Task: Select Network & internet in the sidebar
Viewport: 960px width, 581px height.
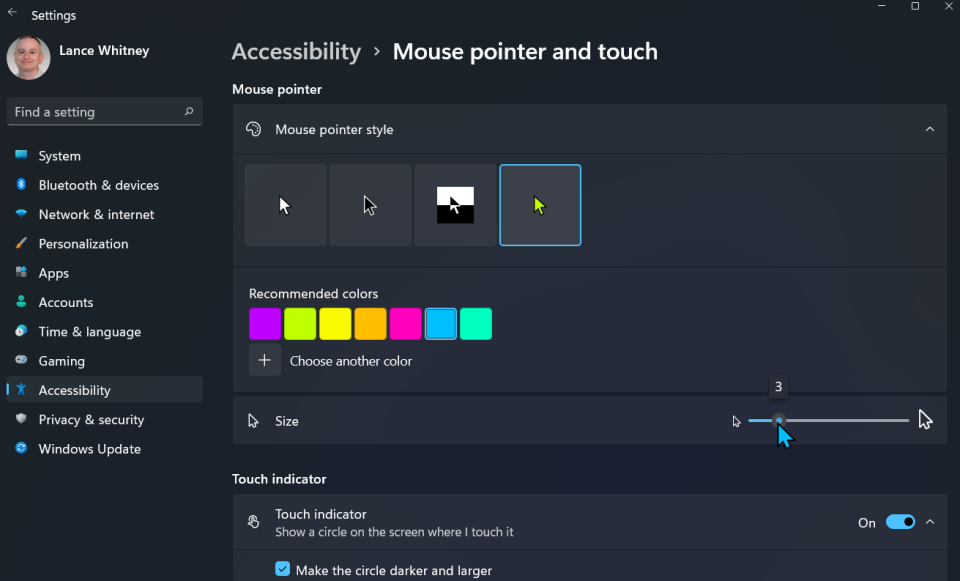Action: [96, 214]
